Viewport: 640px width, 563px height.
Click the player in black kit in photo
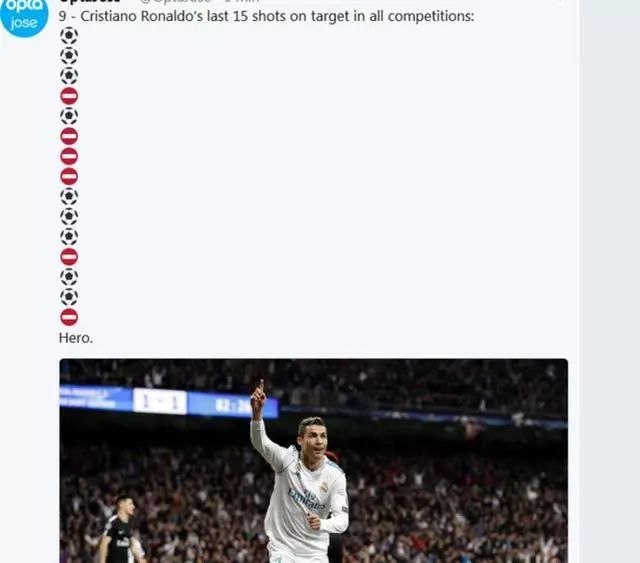click(122, 530)
